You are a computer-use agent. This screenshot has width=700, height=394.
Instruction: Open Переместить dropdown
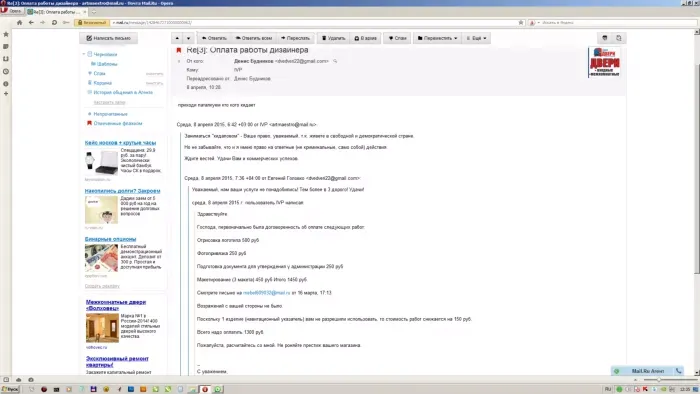(x=438, y=38)
